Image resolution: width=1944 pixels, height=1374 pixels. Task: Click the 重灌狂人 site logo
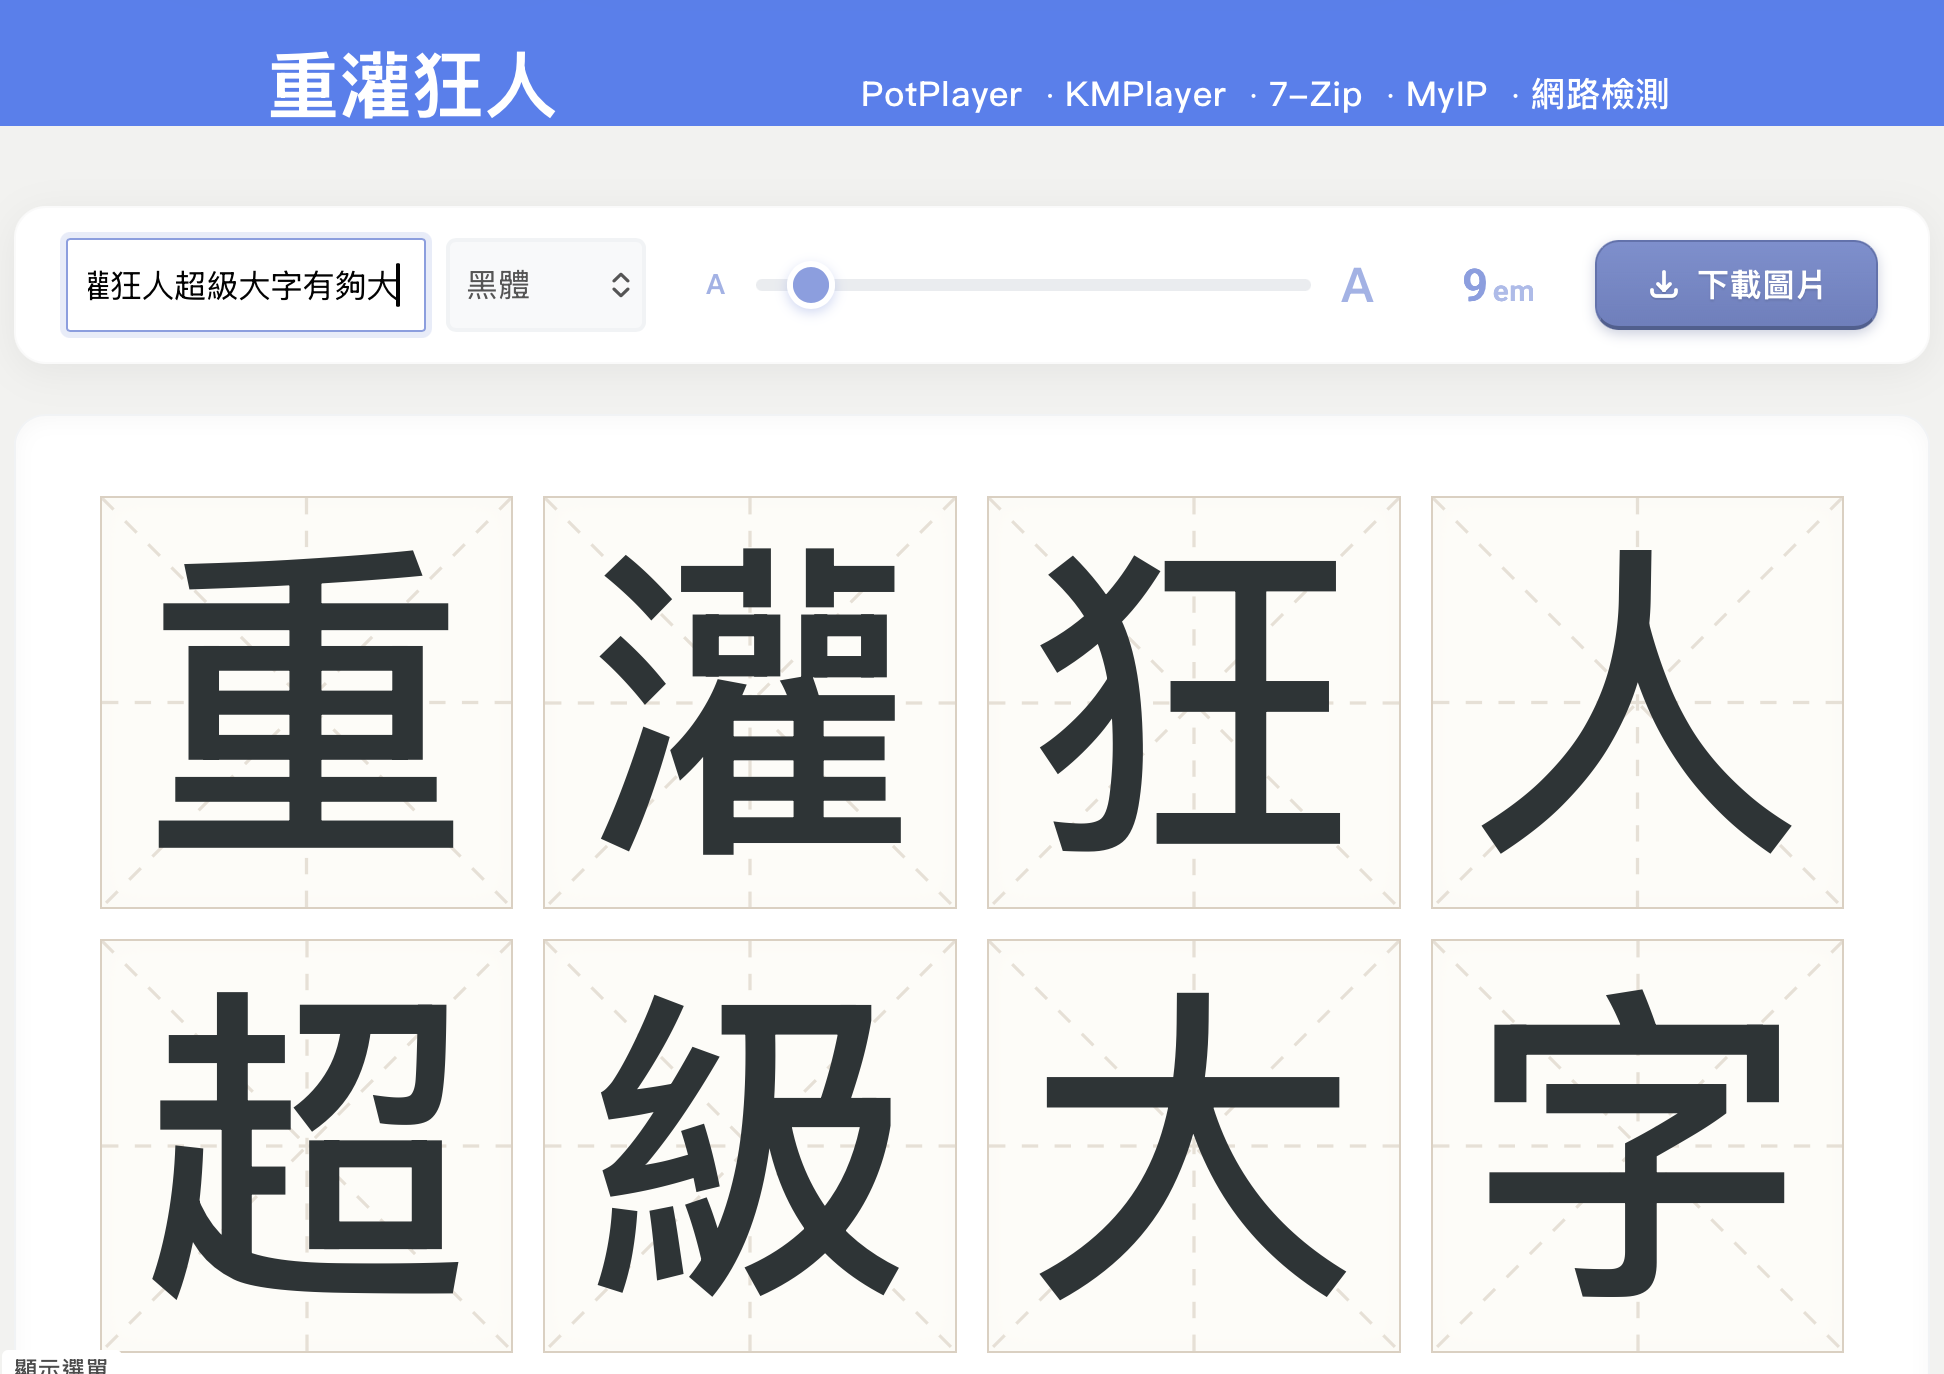(412, 86)
